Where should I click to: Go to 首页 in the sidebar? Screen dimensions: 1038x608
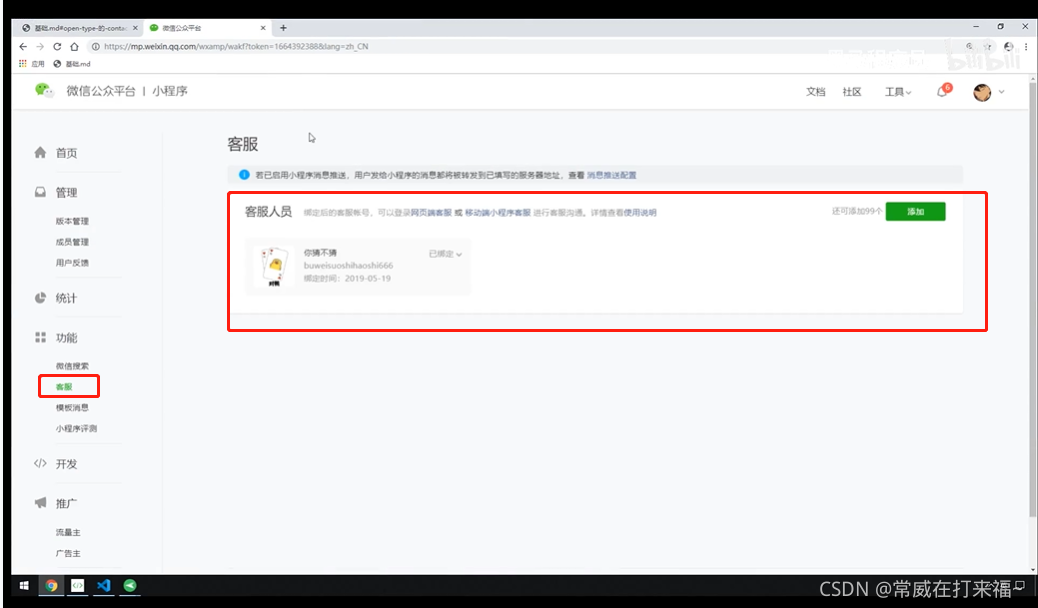(66, 153)
